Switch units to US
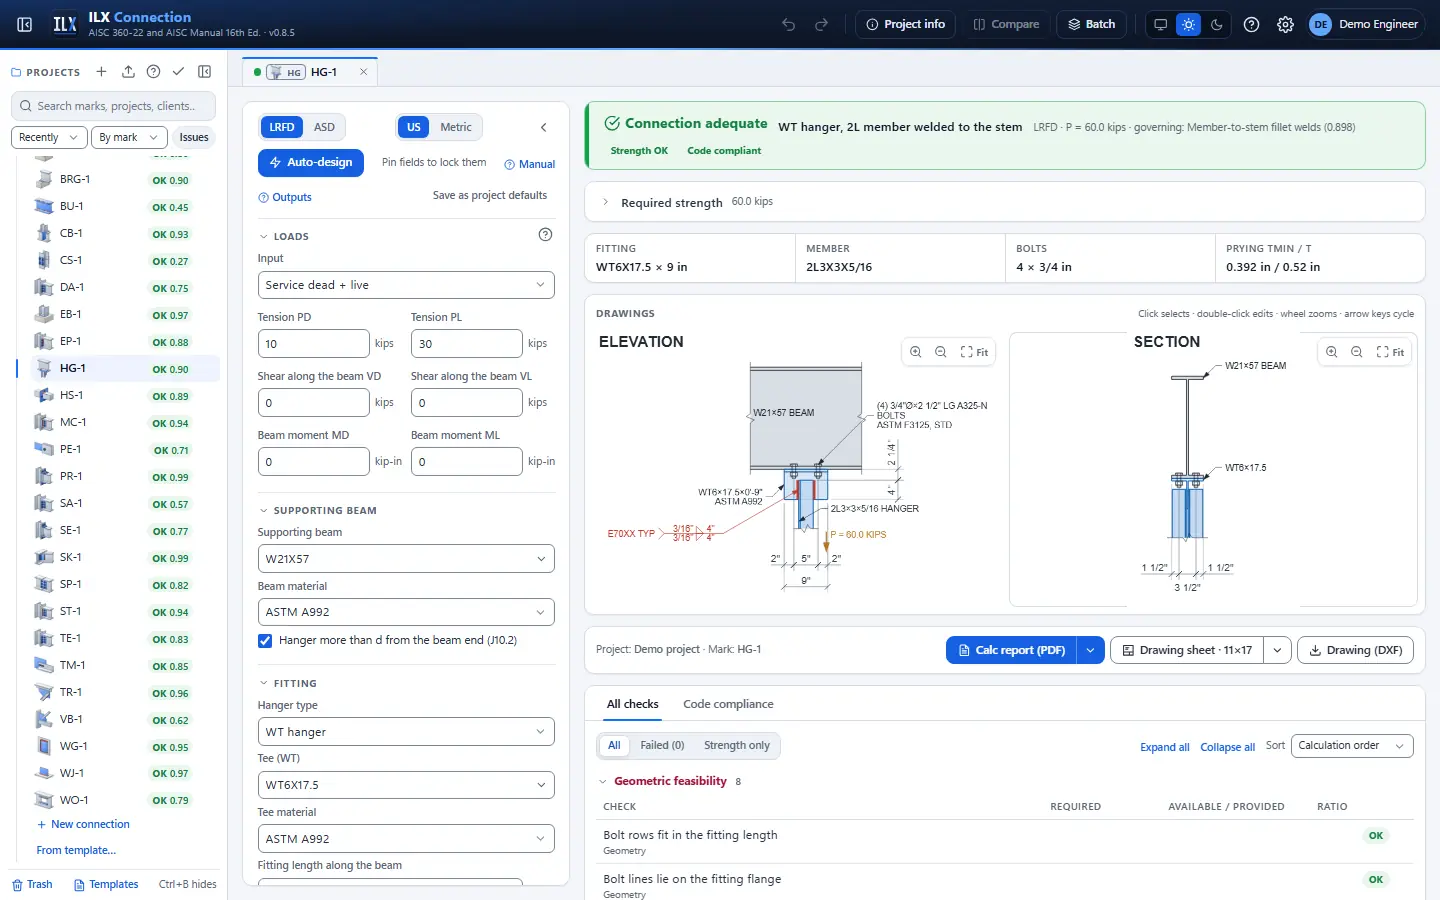Screen dimensions: 1440x900 (414, 127)
